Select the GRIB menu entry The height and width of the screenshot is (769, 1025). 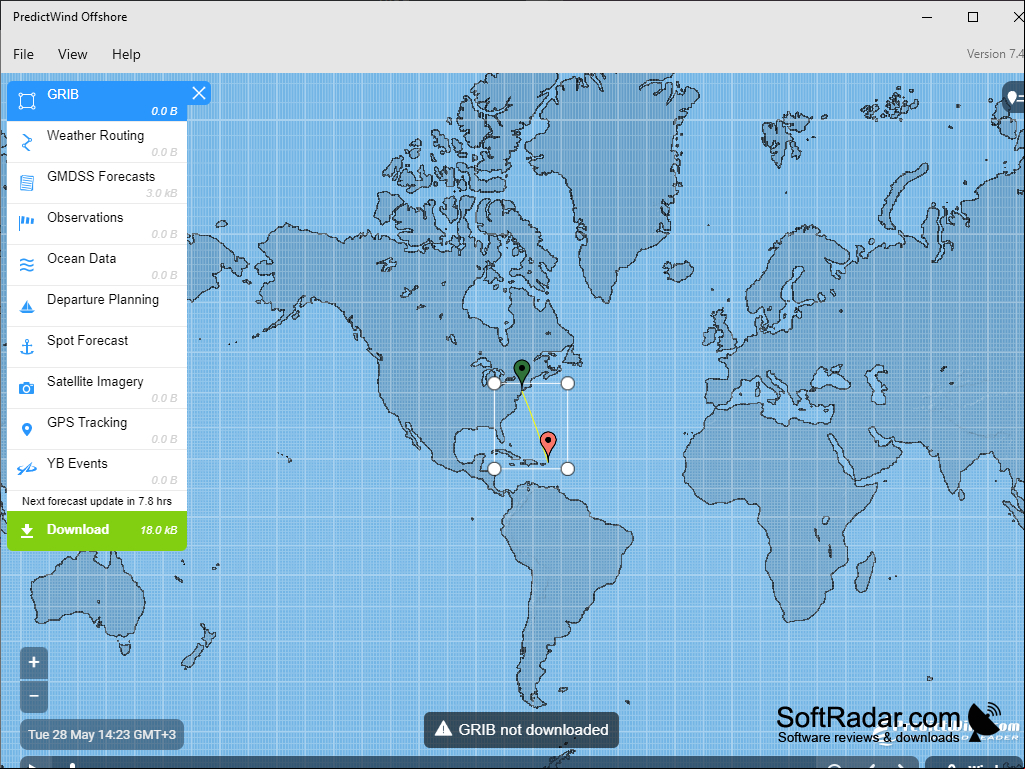point(97,101)
